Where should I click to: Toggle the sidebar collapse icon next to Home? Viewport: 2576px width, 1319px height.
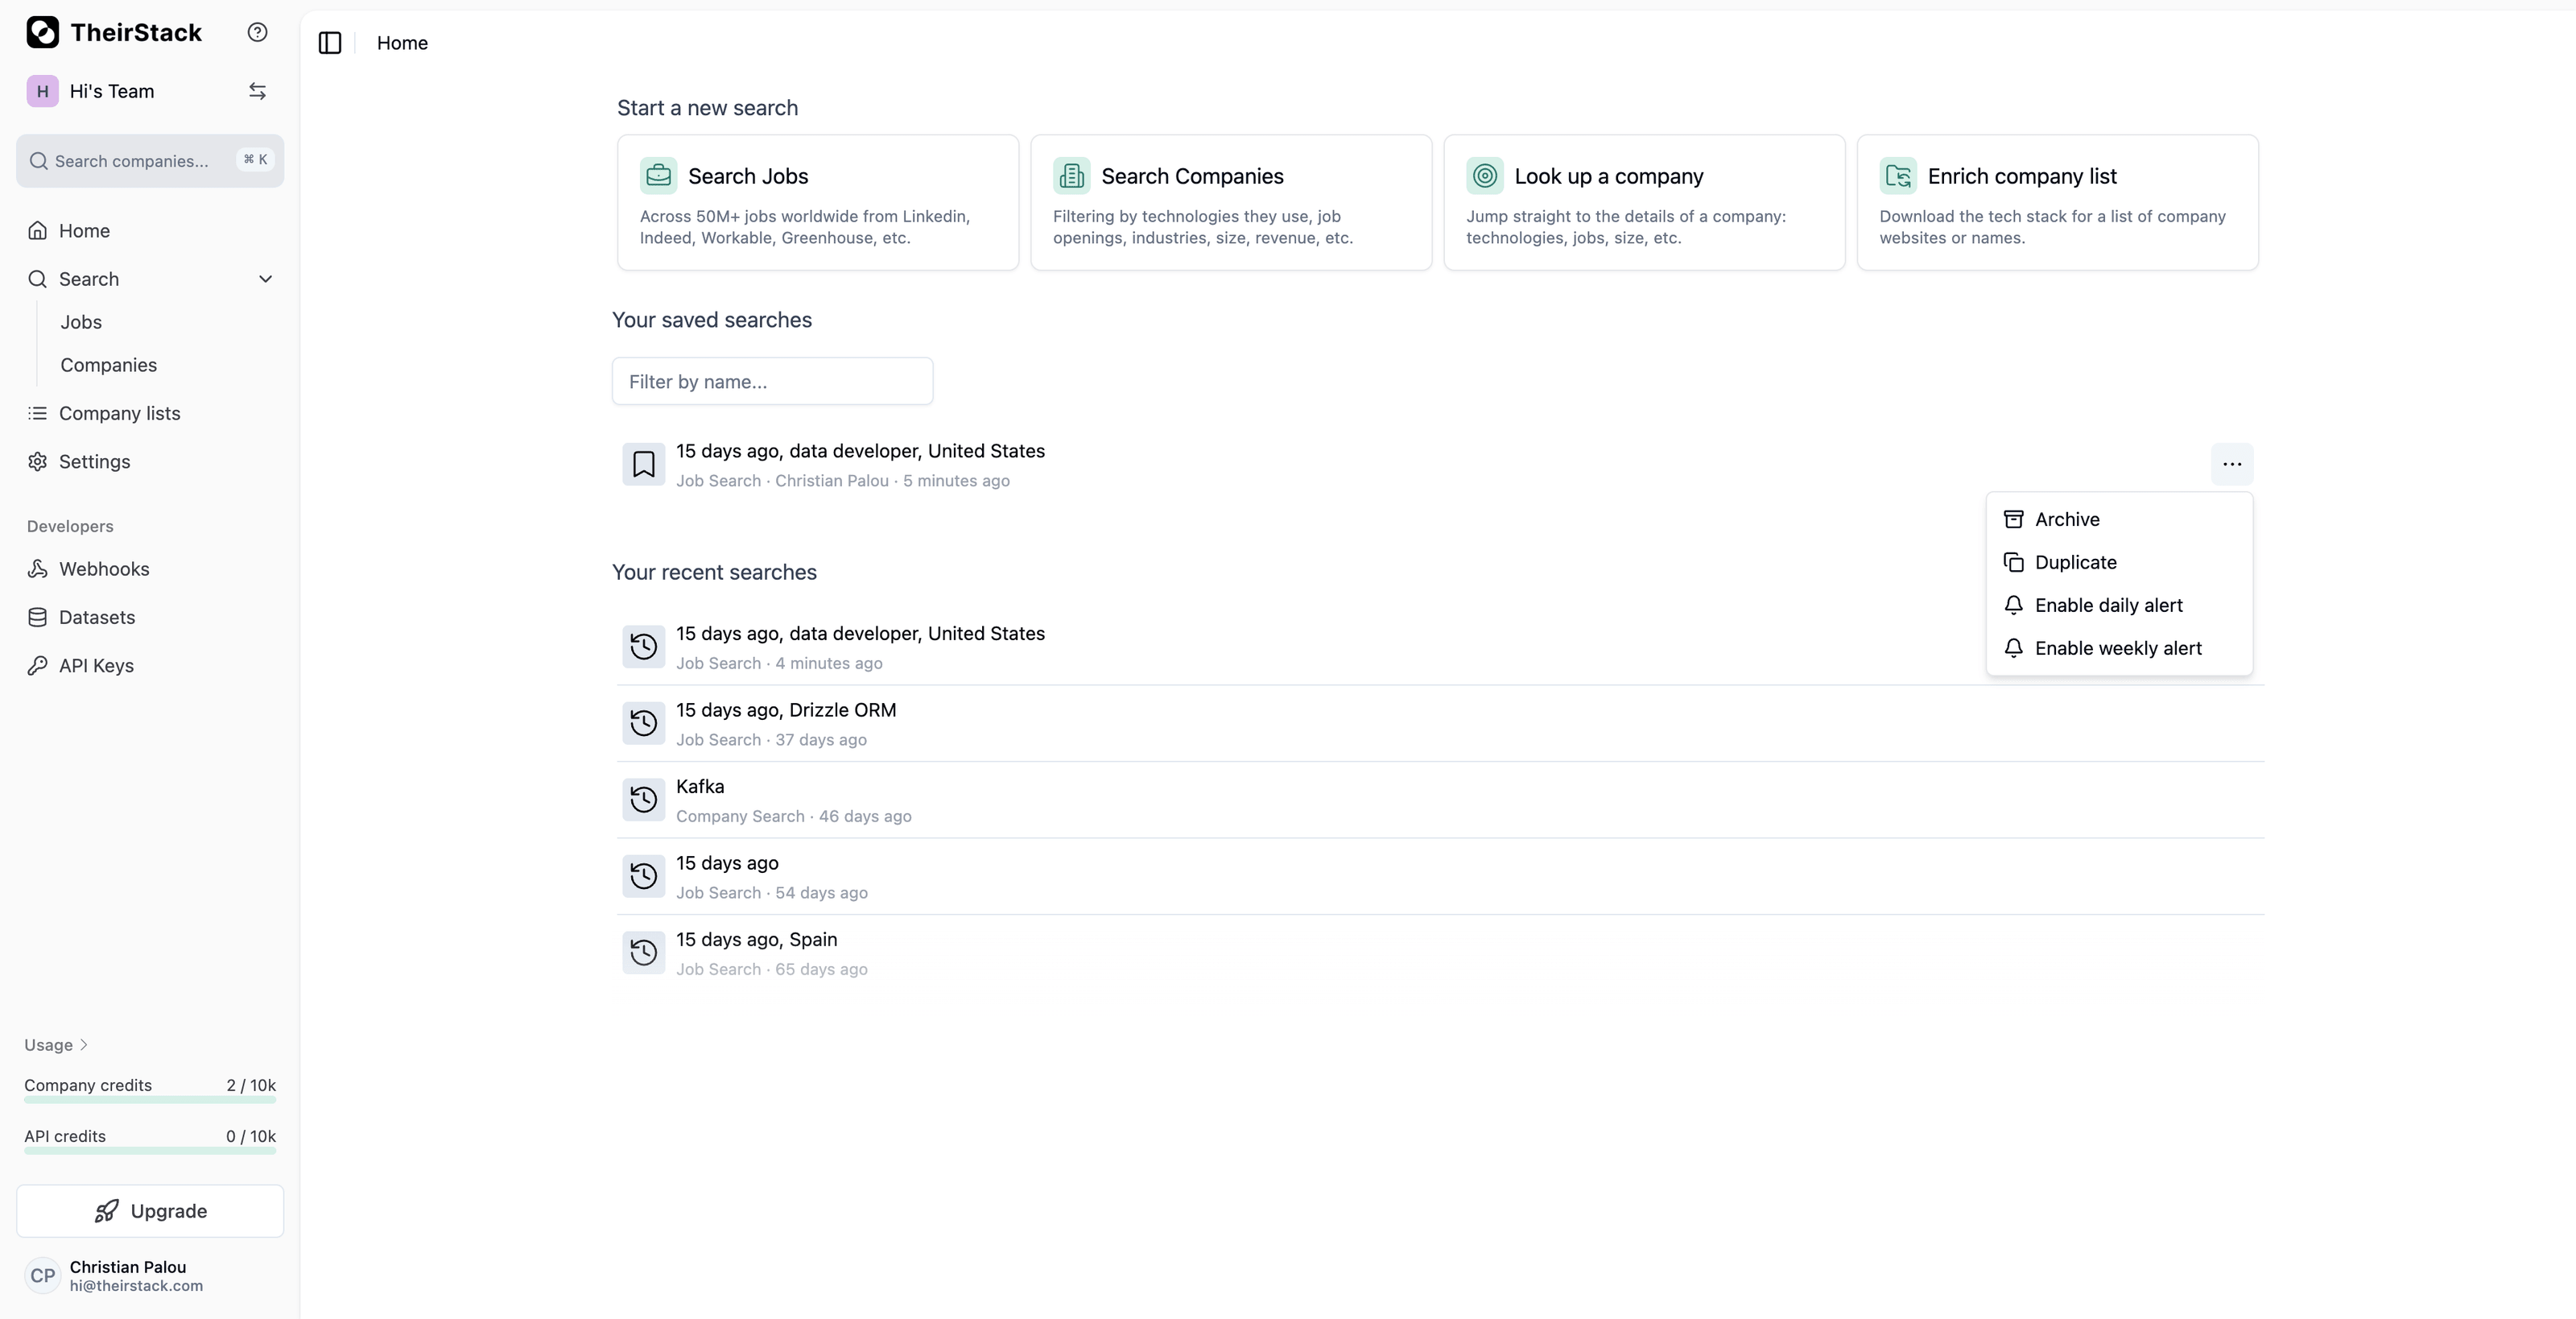click(330, 43)
